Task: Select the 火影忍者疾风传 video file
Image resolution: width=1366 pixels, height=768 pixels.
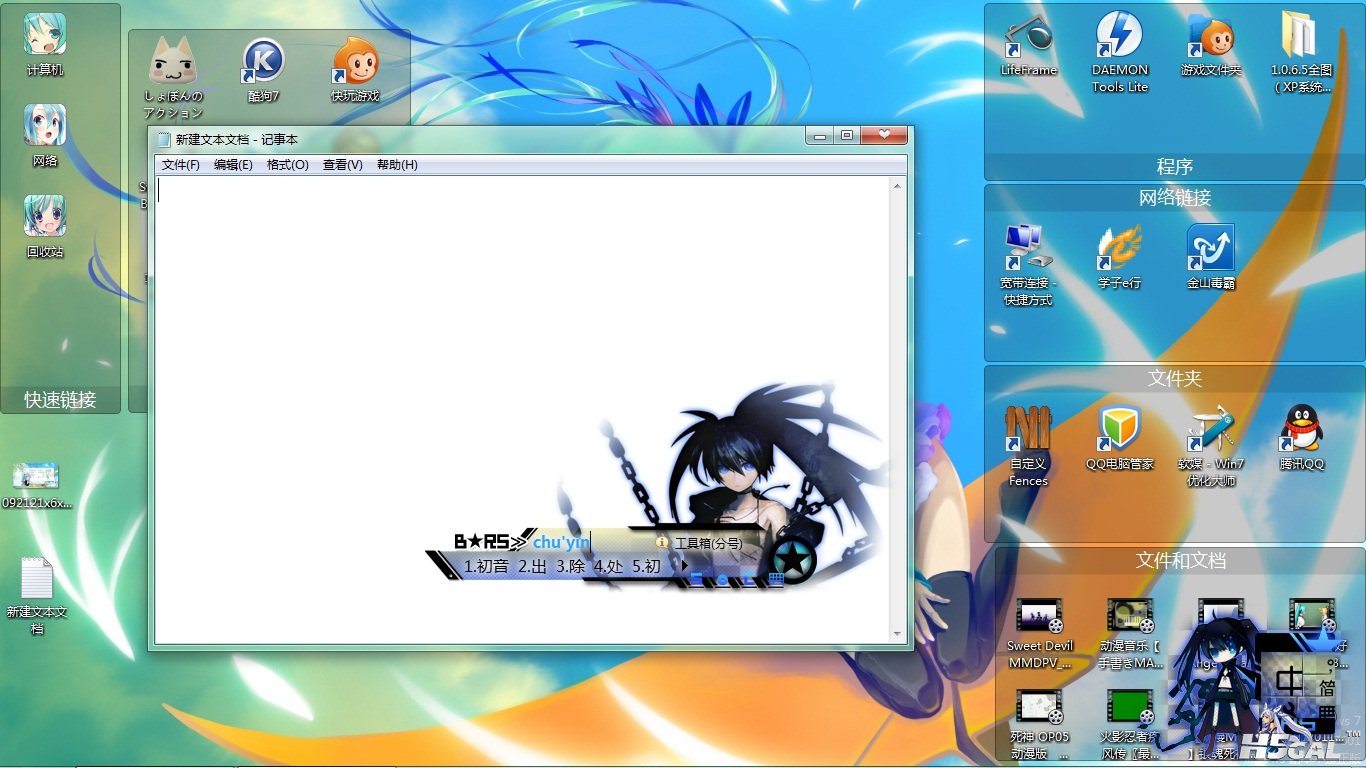Action: point(1130,724)
